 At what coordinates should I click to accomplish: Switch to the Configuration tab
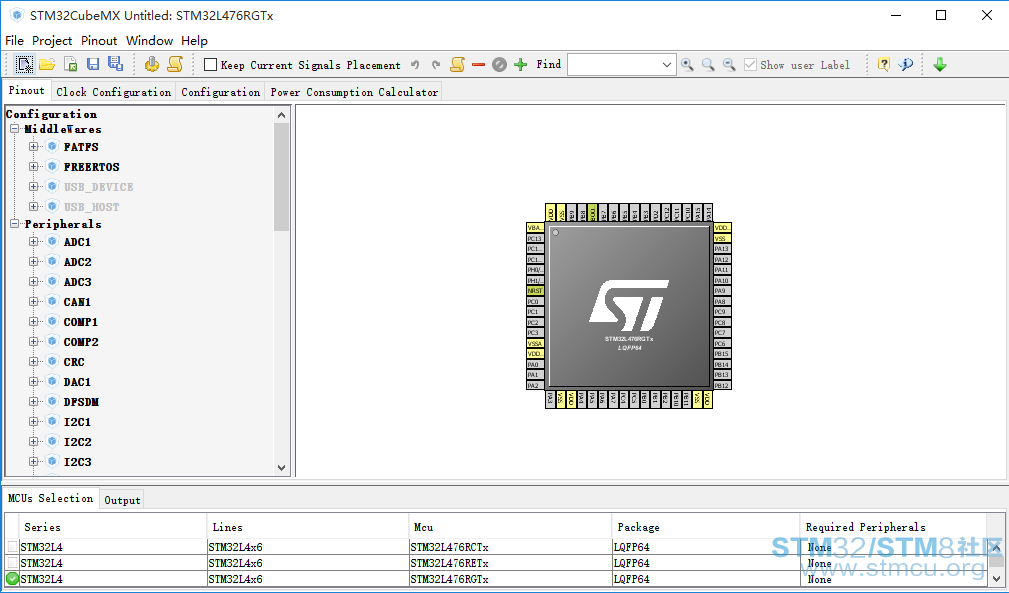point(221,92)
